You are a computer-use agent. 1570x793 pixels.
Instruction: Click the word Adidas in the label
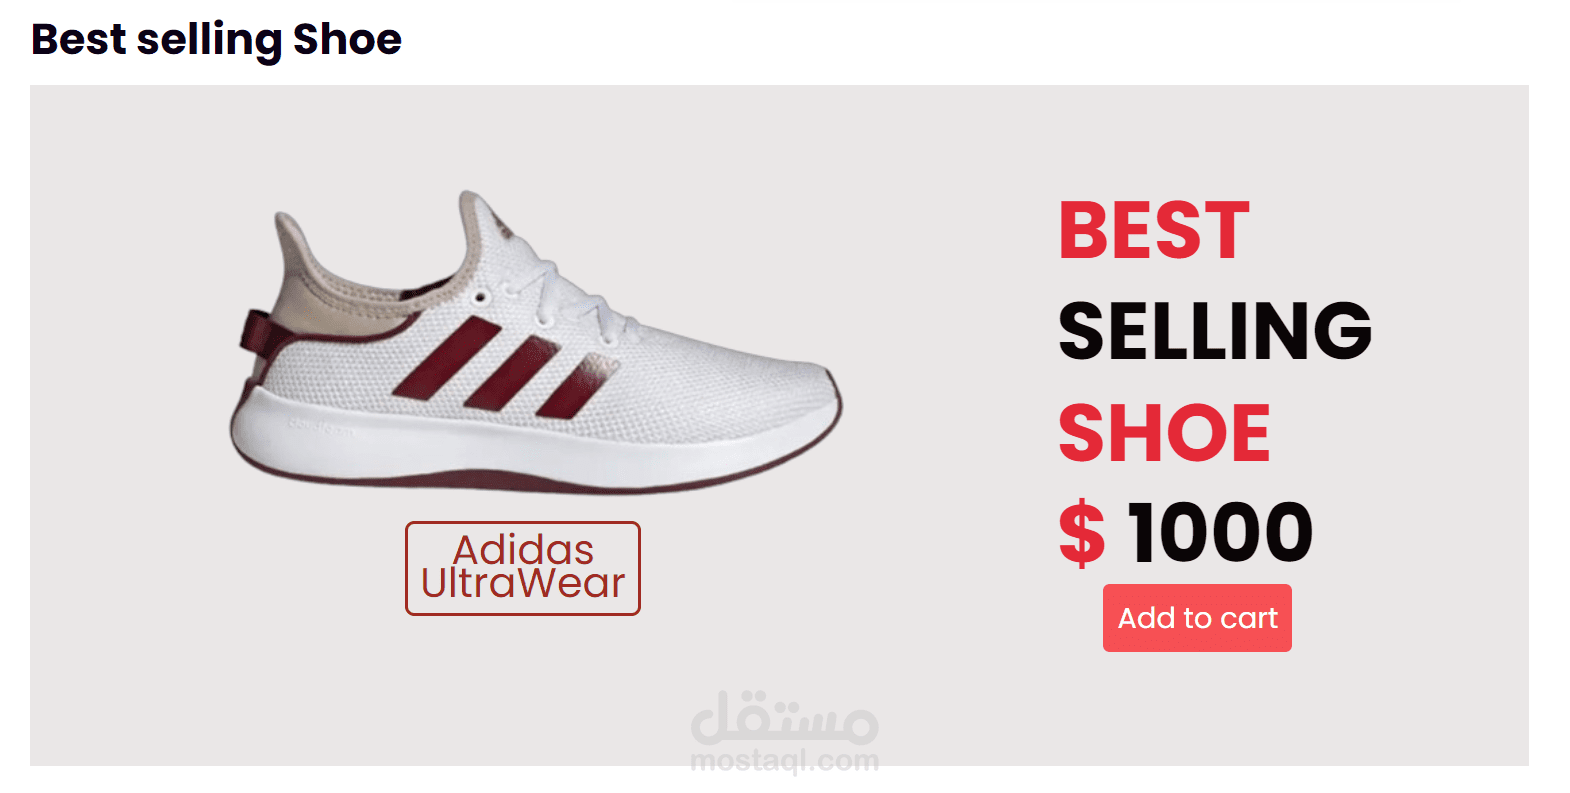(523, 550)
